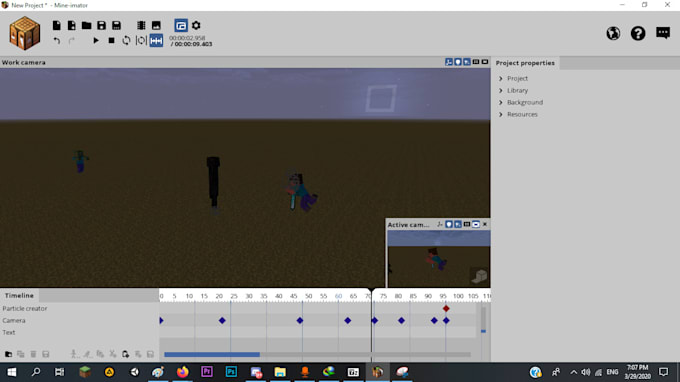Image resolution: width=680 pixels, height=382 pixels.
Task: Open settings with the gear icon
Action: pyautogui.click(x=196, y=26)
